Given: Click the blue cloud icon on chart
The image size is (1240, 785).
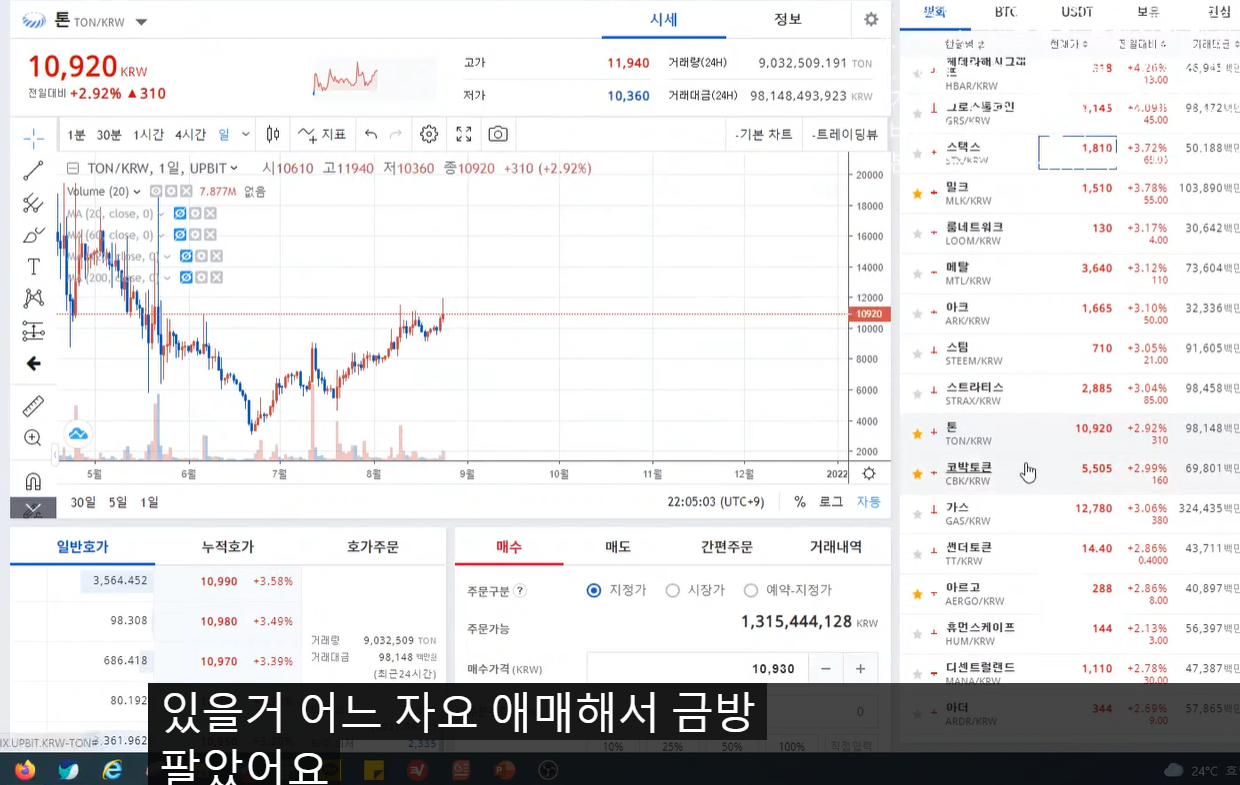Looking at the screenshot, I should tap(78, 433).
